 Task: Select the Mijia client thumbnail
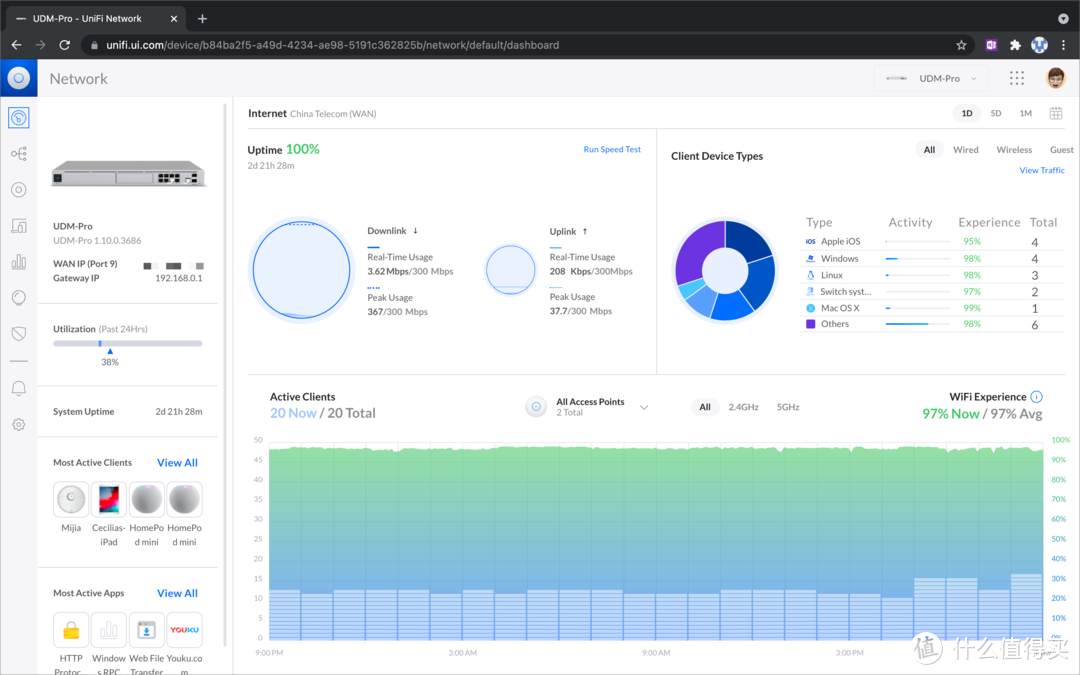(x=71, y=499)
